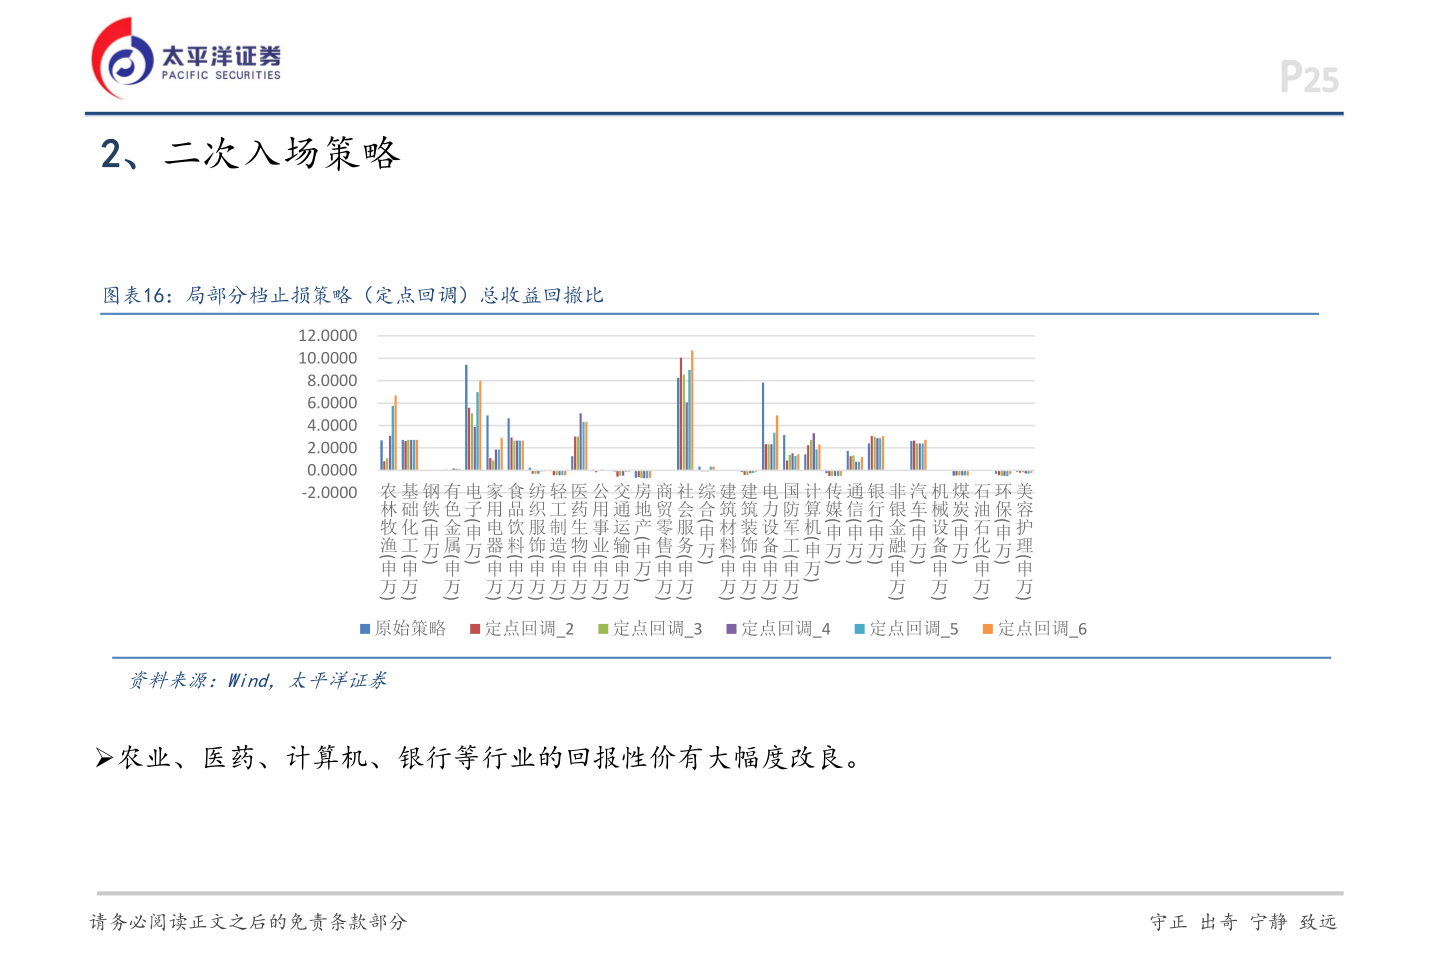
Task: Click y-axis value 2.0000
Action: tap(332, 448)
